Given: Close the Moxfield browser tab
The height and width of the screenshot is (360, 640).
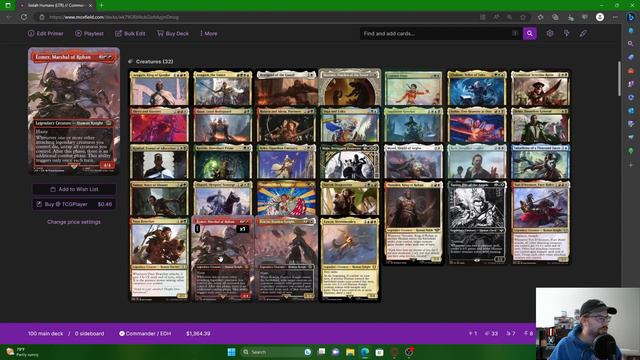Looking at the screenshot, I should pyautogui.click(x=90, y=5).
